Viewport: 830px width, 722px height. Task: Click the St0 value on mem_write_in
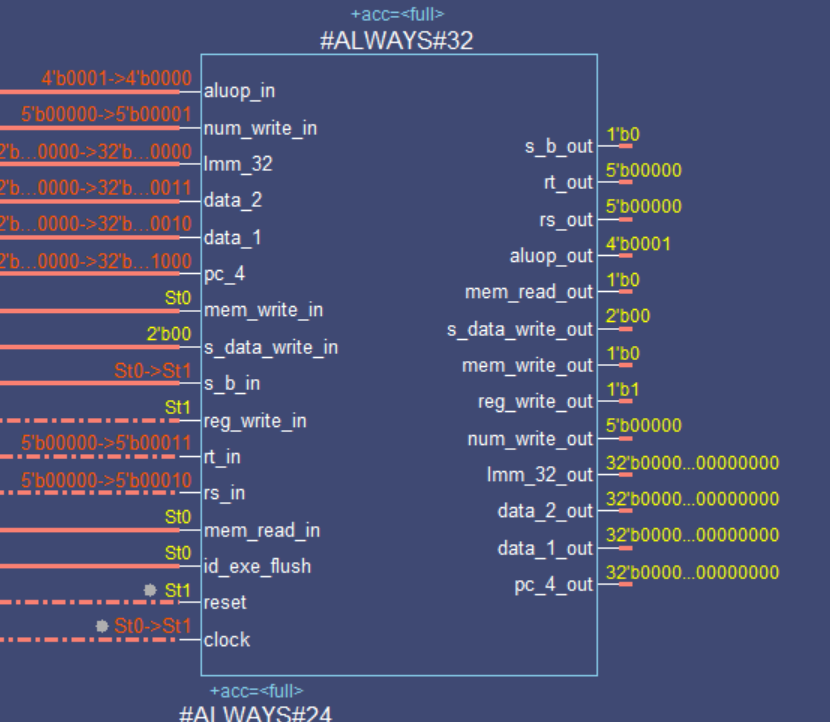(178, 298)
